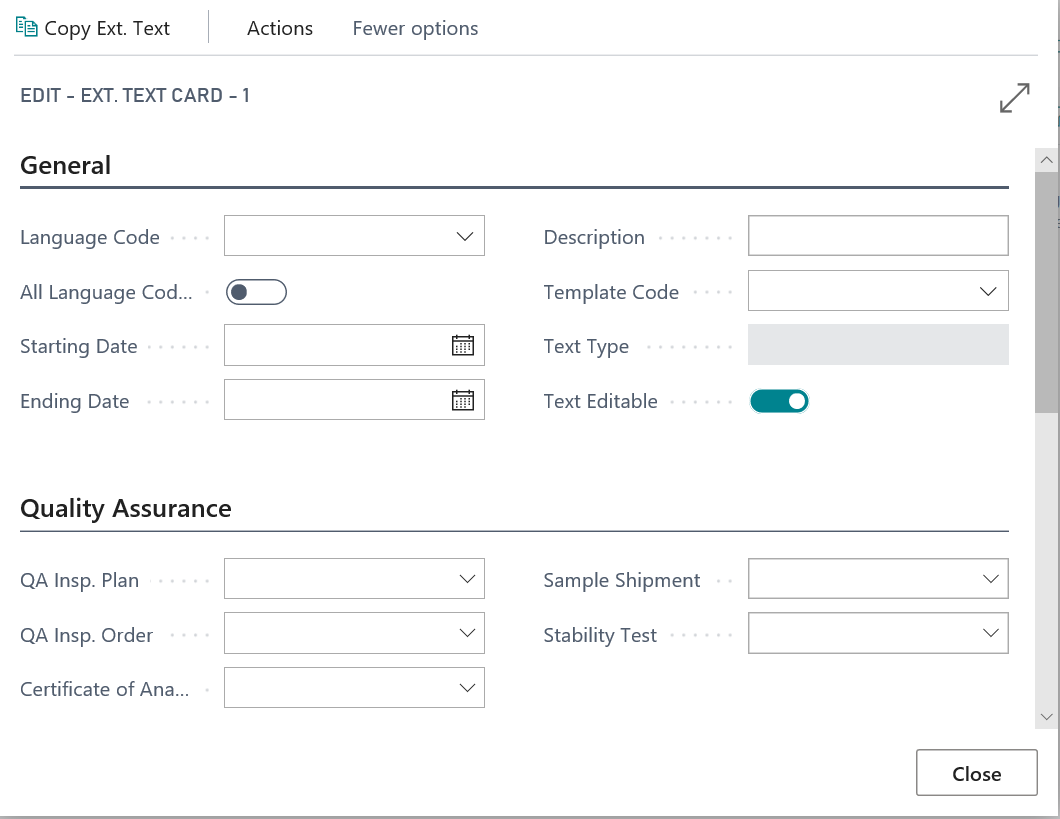The height and width of the screenshot is (819, 1060).
Task: Click the scrollbar up arrow
Action: [1046, 160]
